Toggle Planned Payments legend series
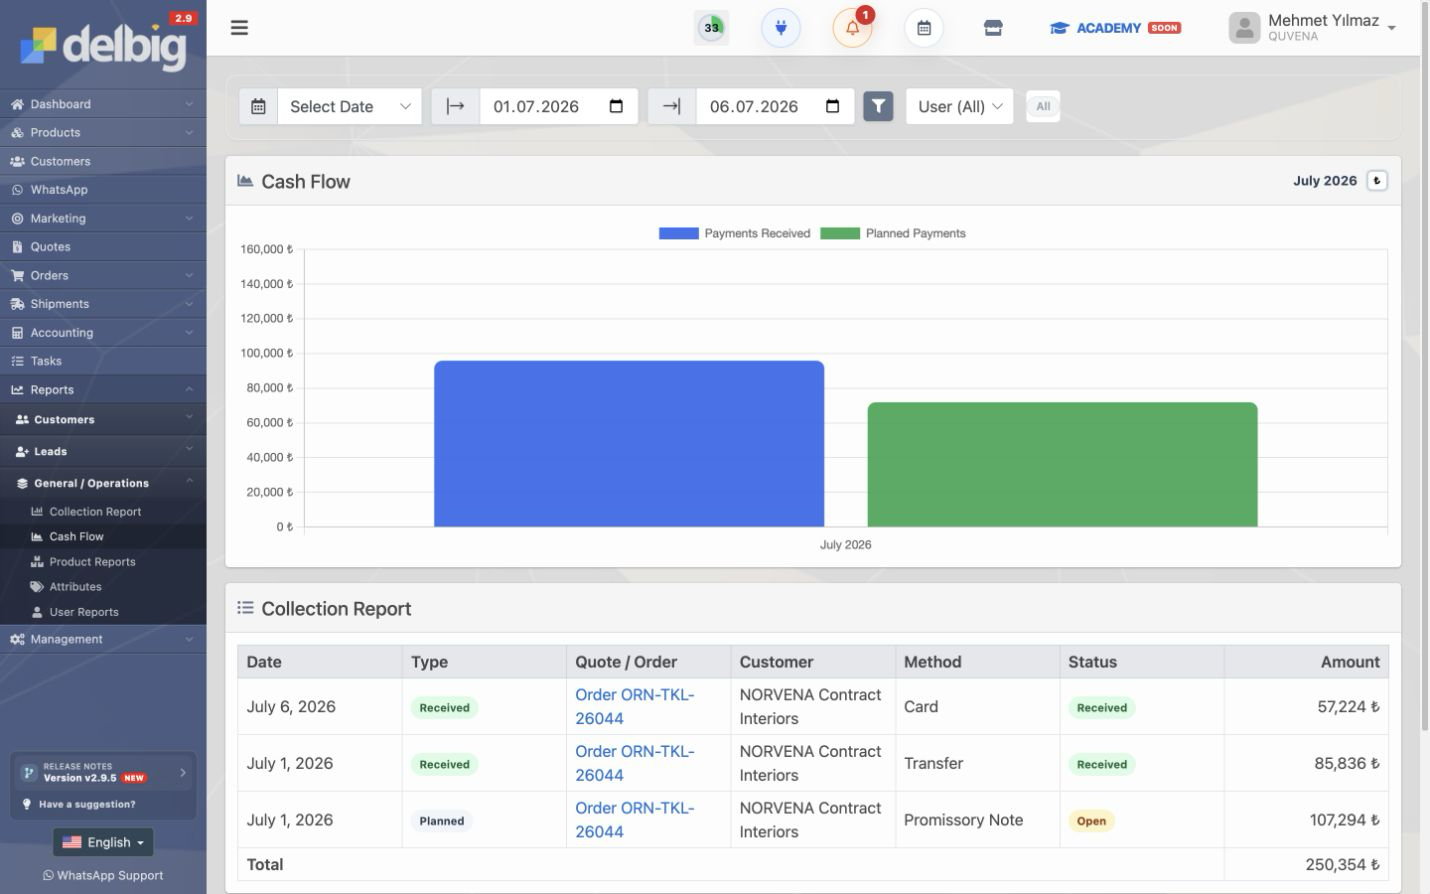Image resolution: width=1430 pixels, height=894 pixels. click(x=893, y=233)
